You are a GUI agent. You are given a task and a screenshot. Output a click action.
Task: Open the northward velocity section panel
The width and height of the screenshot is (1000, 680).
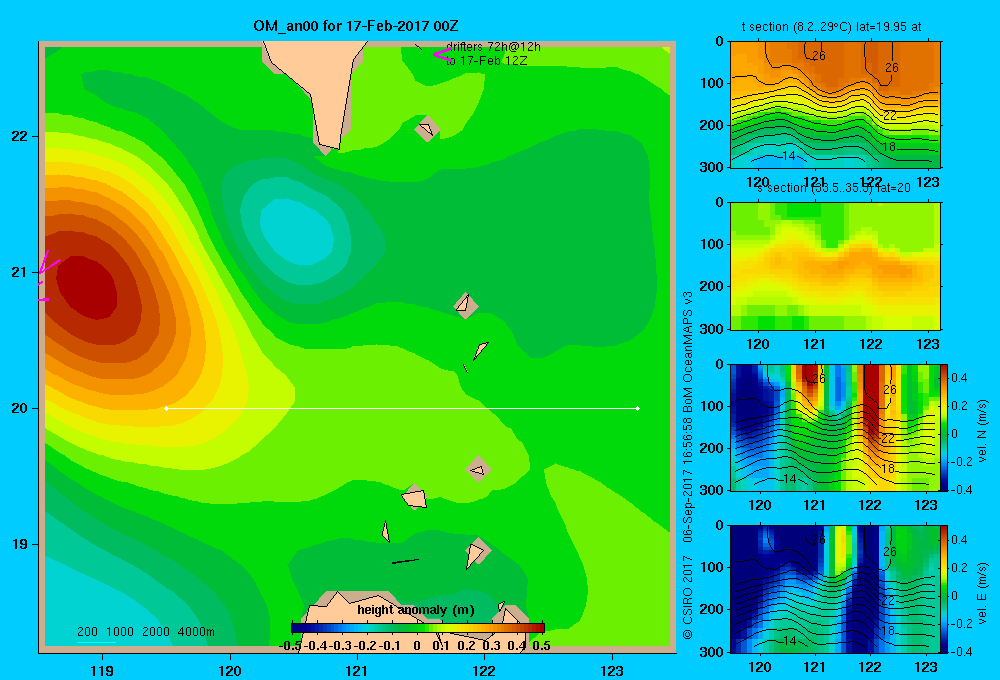pos(835,427)
